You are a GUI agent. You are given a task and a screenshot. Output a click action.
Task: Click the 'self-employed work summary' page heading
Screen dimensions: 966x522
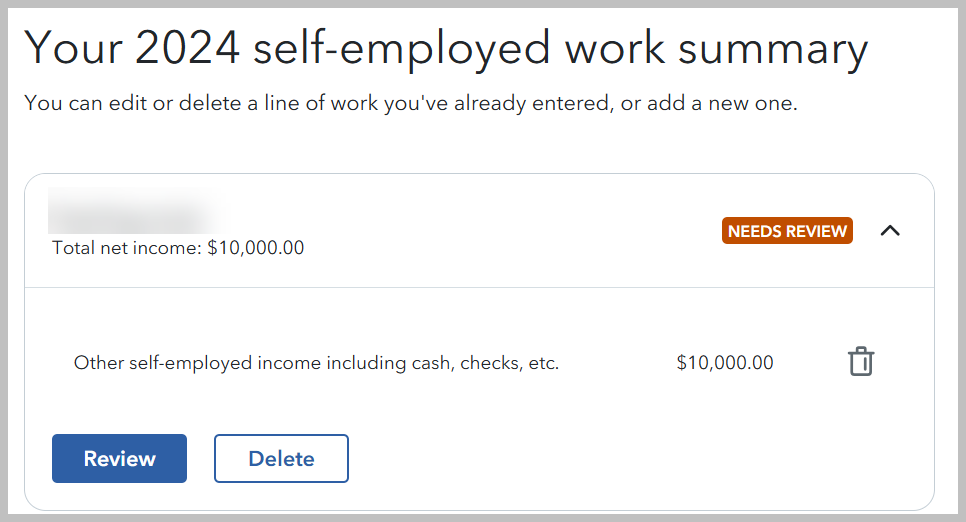(560, 50)
